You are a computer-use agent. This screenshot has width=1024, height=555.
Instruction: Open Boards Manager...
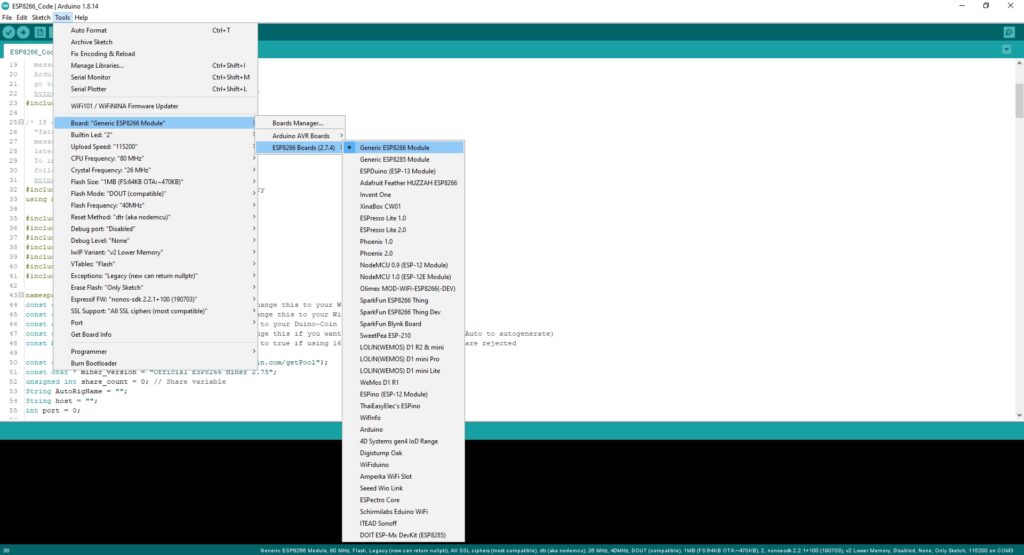(300, 123)
